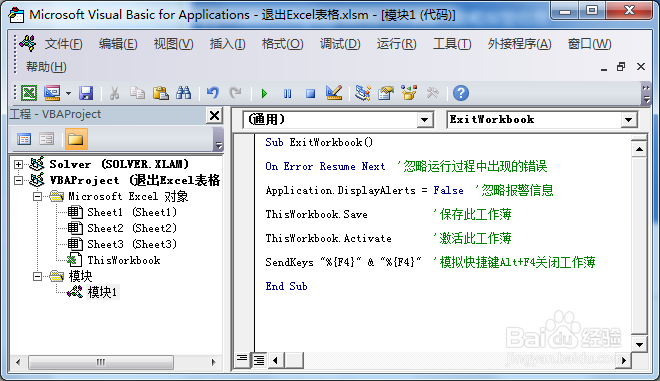
Task: Open the Project Explorer toolbar icon
Action: 362,93
